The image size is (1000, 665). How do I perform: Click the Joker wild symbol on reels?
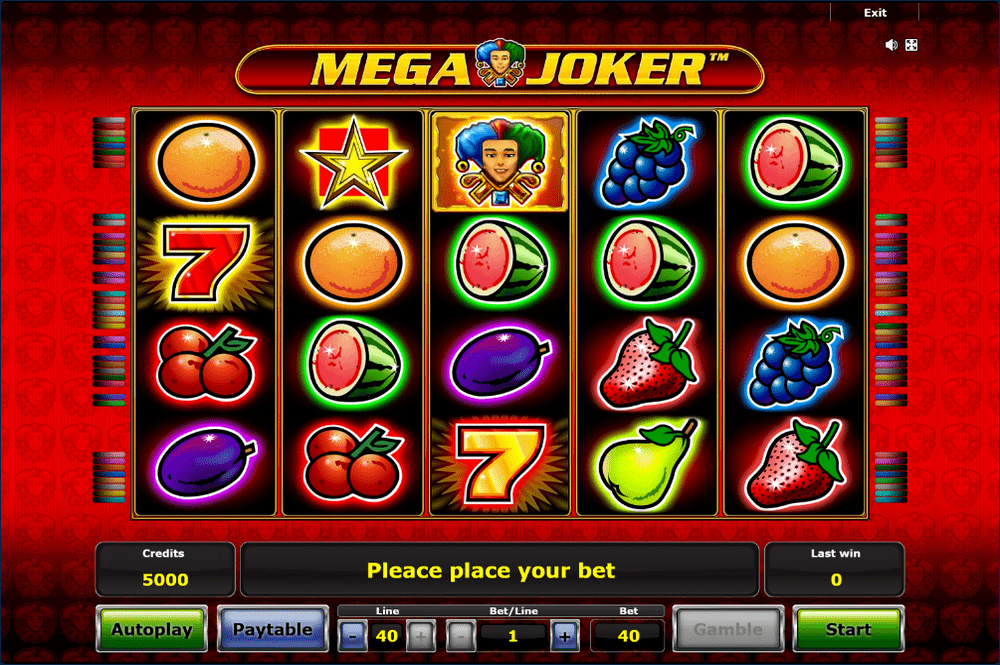point(500,162)
